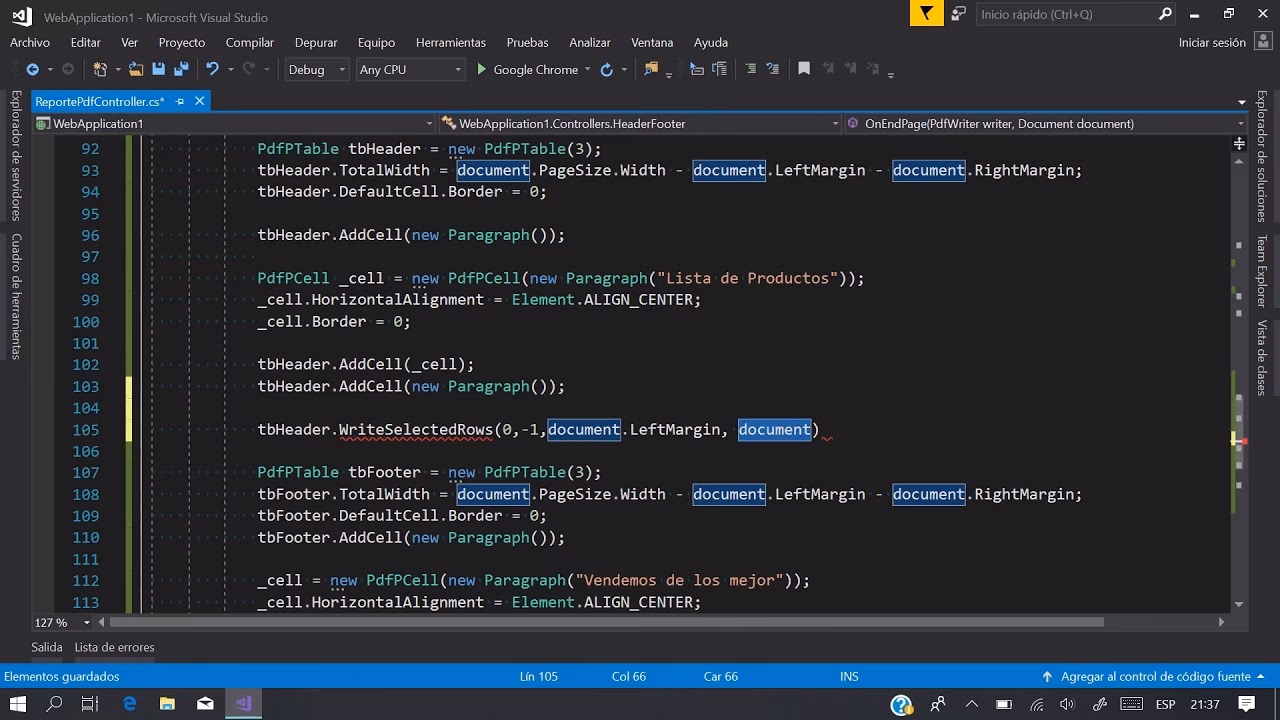
Task: Click the browser refresh icon after Google Chrome
Action: coord(606,69)
